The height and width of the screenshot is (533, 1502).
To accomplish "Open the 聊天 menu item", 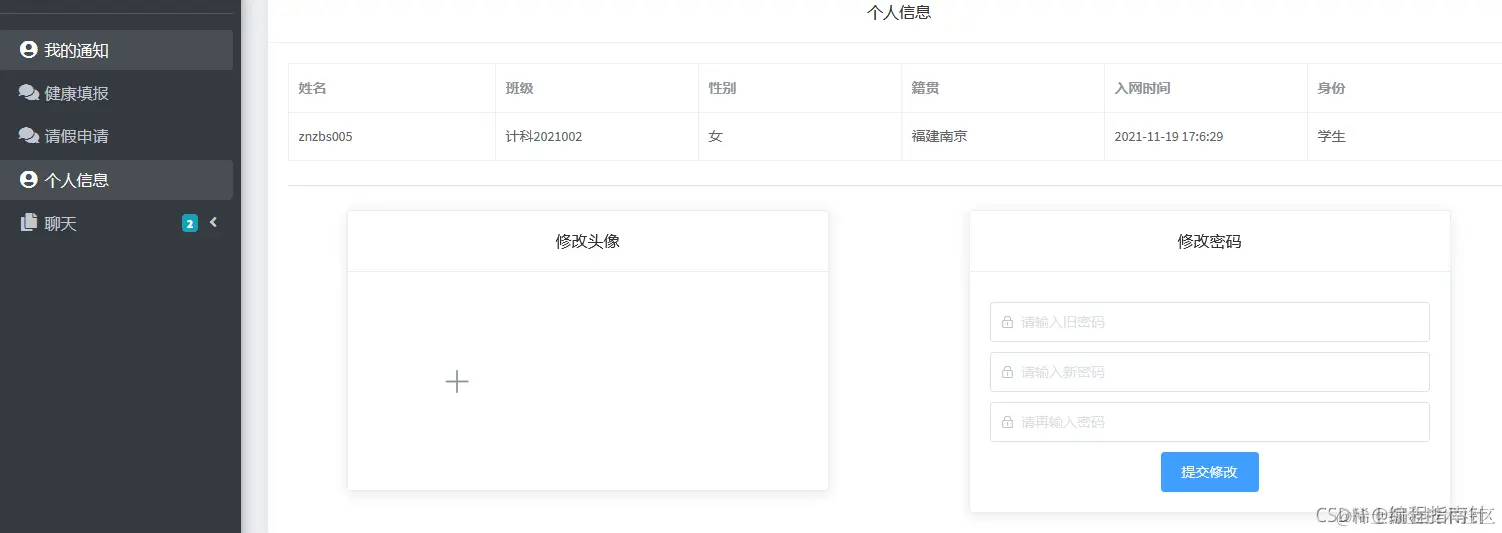I will click(x=116, y=223).
